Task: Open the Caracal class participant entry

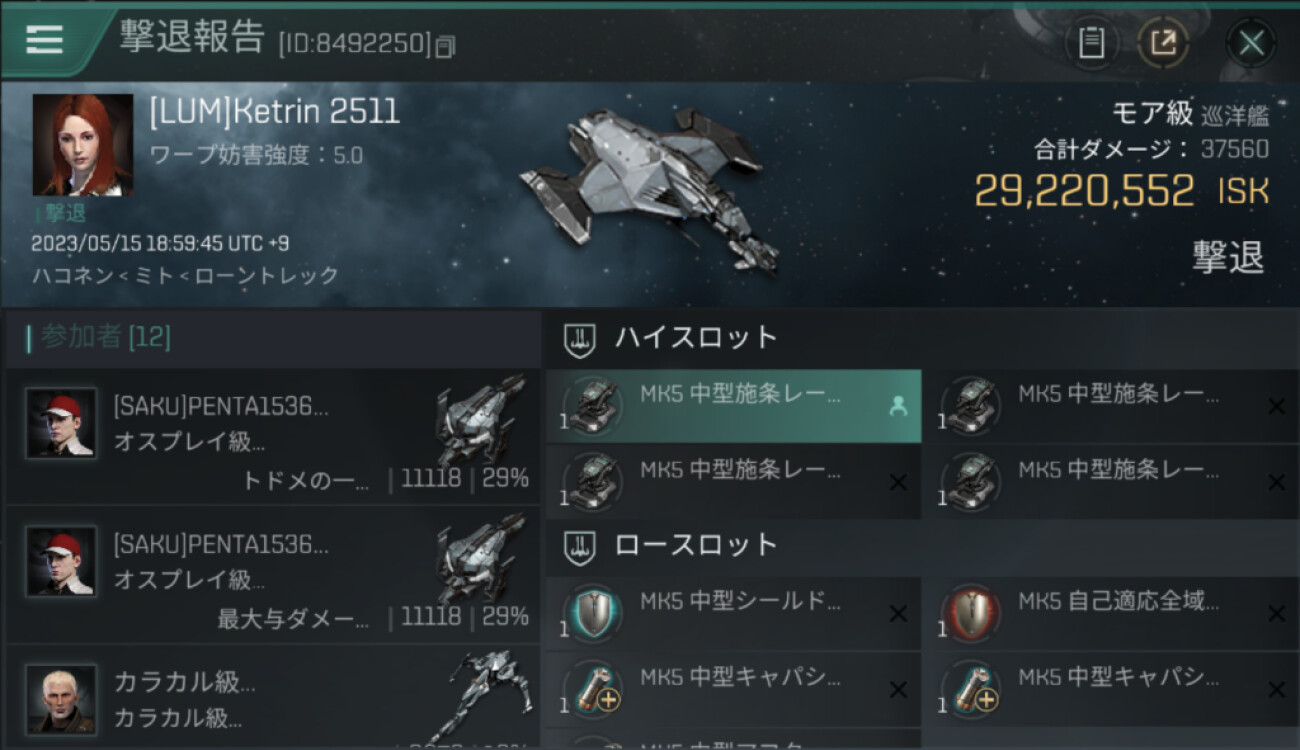Action: (x=273, y=698)
